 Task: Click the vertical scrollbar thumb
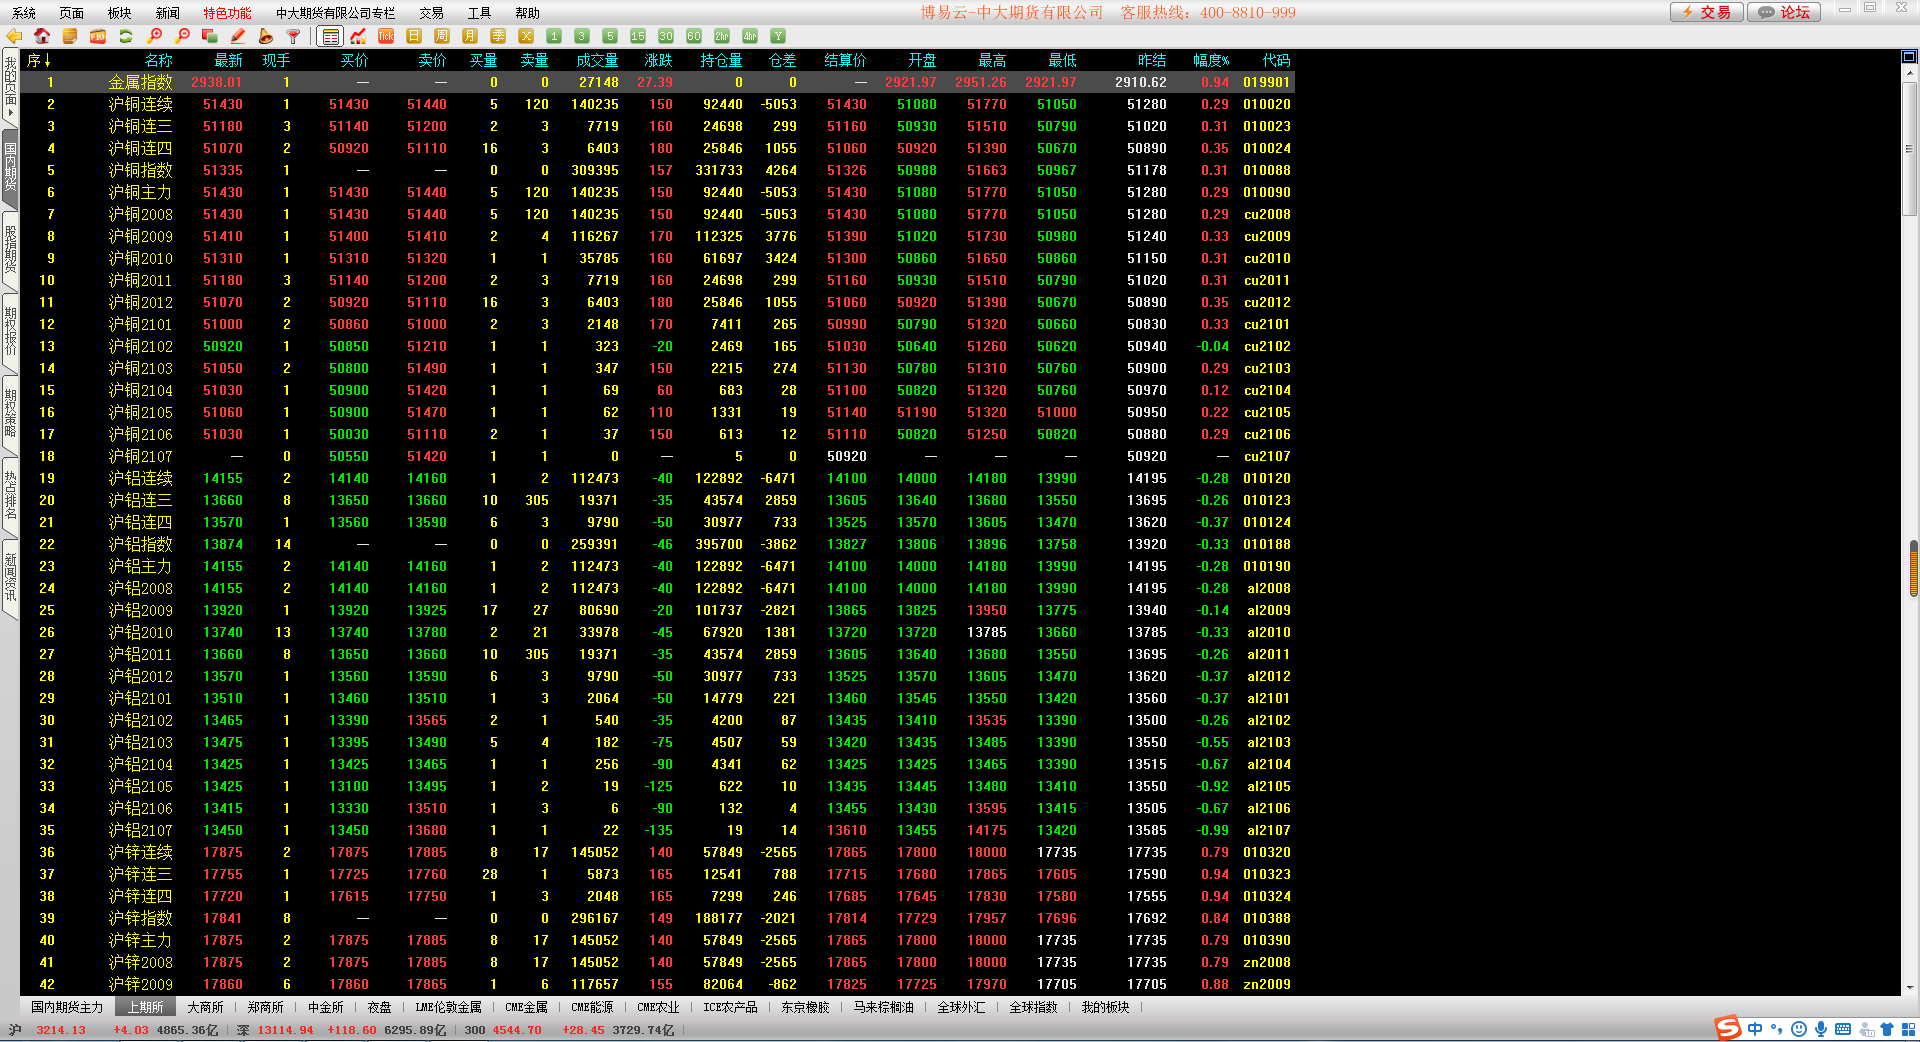pyautogui.click(x=1909, y=150)
